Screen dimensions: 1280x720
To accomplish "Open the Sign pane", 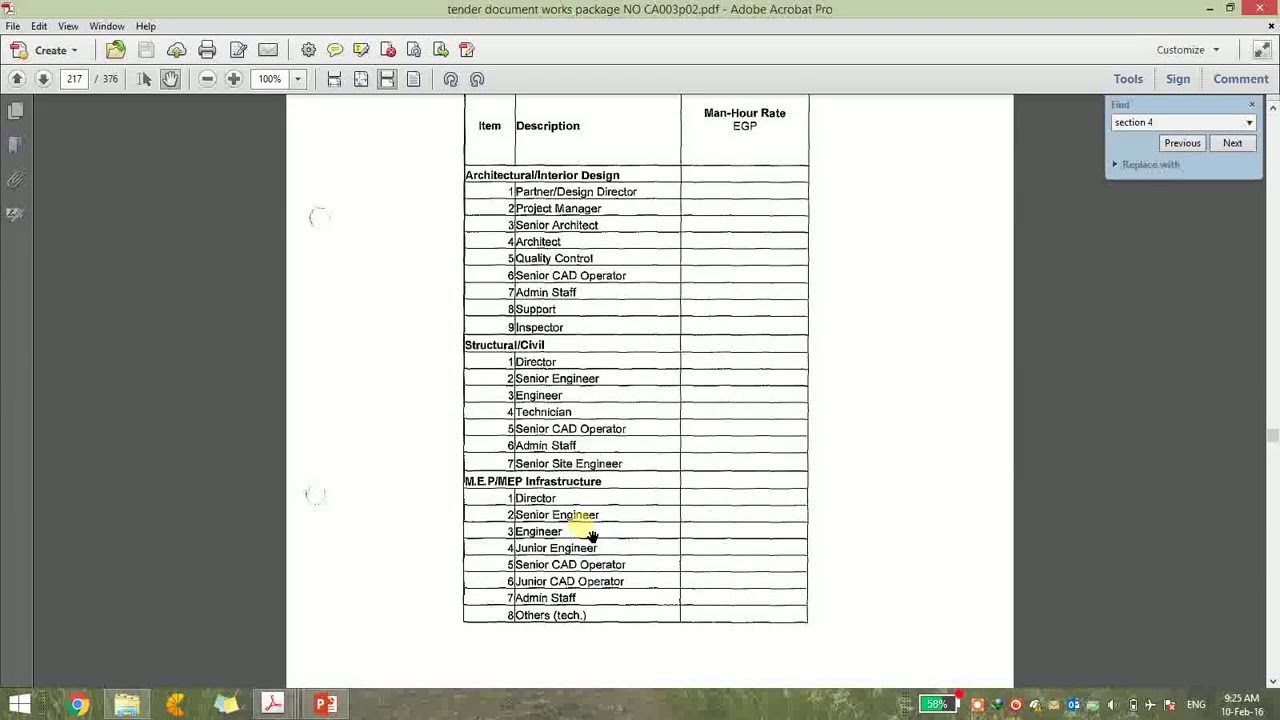I will (1178, 79).
